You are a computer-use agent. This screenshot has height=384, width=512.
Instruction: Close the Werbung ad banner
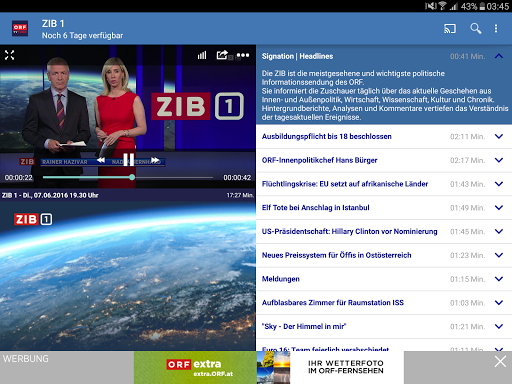(x=500, y=361)
